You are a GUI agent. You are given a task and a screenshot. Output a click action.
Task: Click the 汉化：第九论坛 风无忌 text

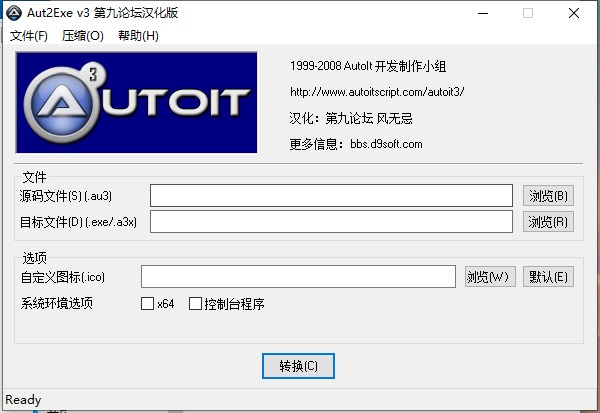tap(351, 118)
